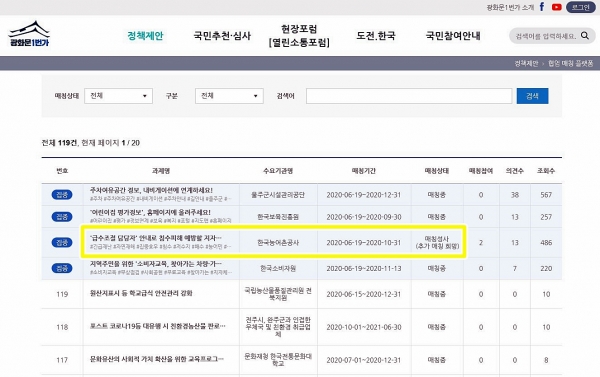Click 문화재청 한국전통문화대학교 agency cell
This screenshot has width=600, height=377.
[278, 360]
